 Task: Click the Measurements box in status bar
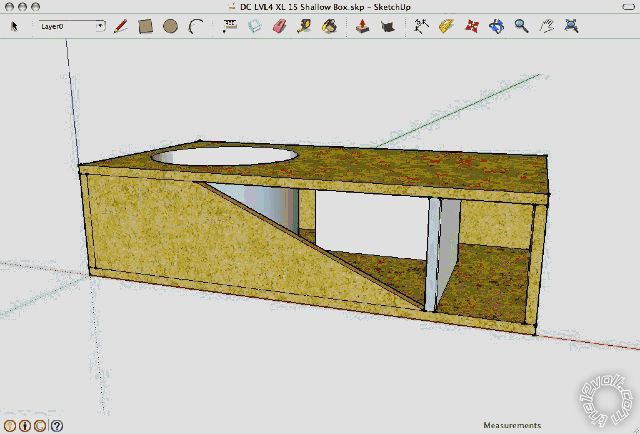pyautogui.click(x=511, y=425)
